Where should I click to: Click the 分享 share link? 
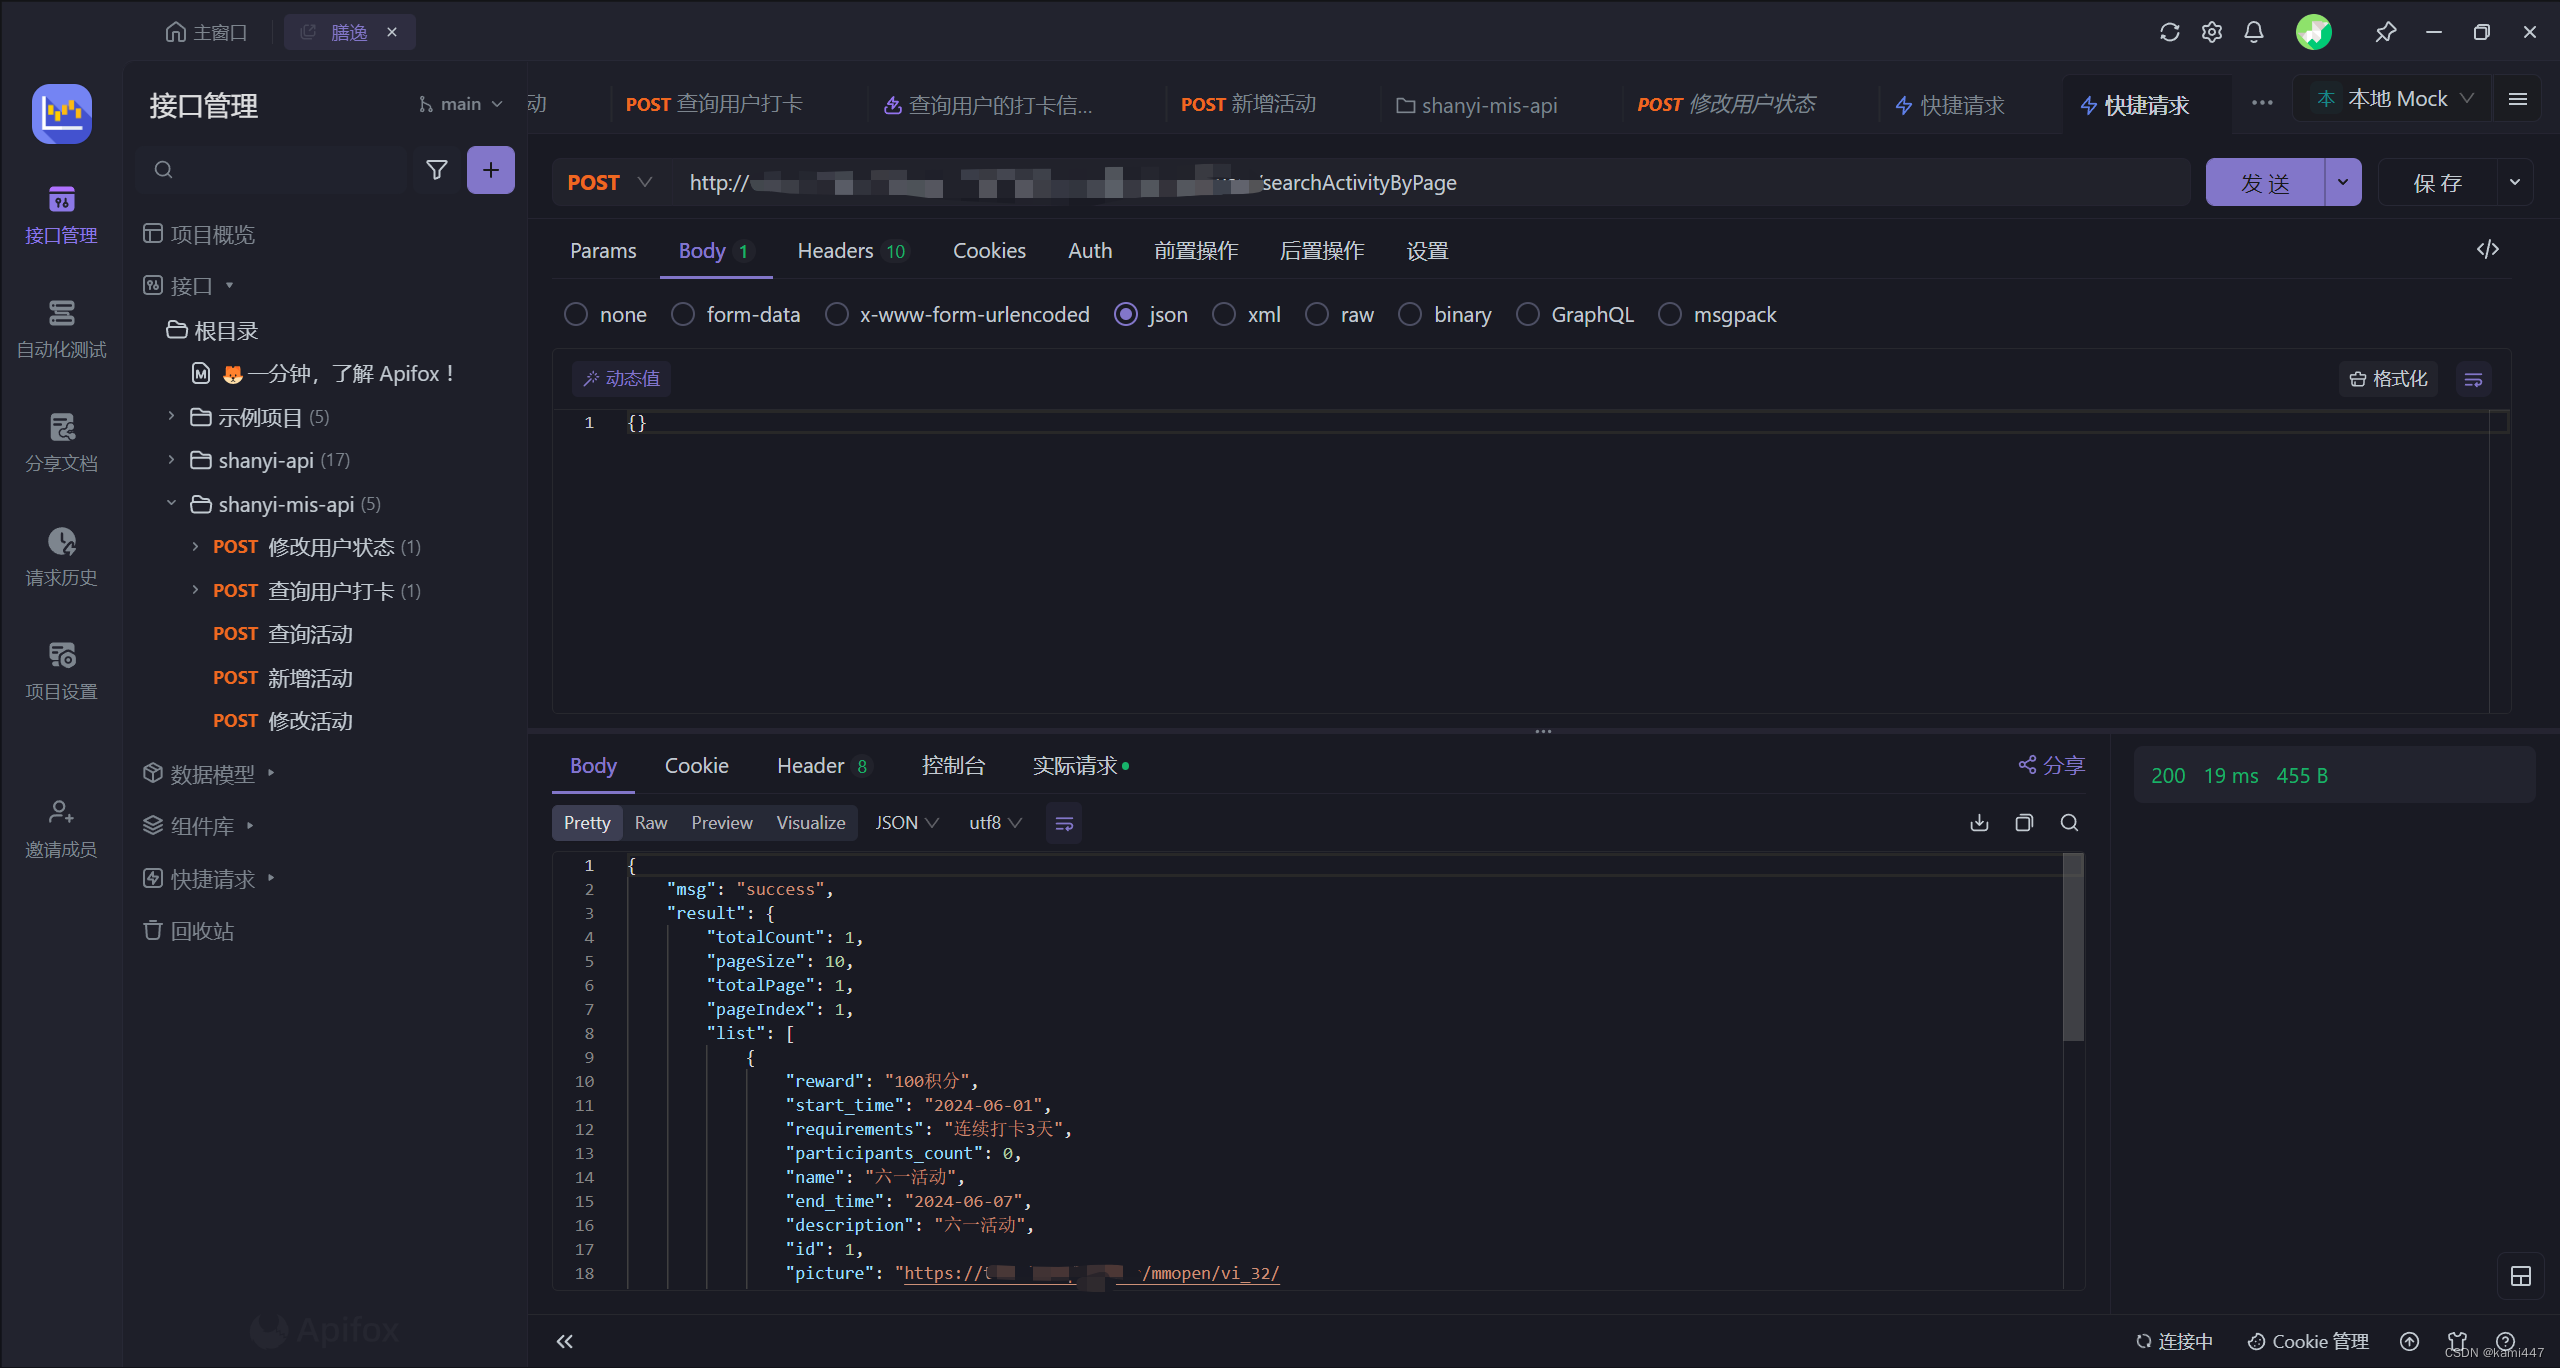pyautogui.click(x=2051, y=765)
